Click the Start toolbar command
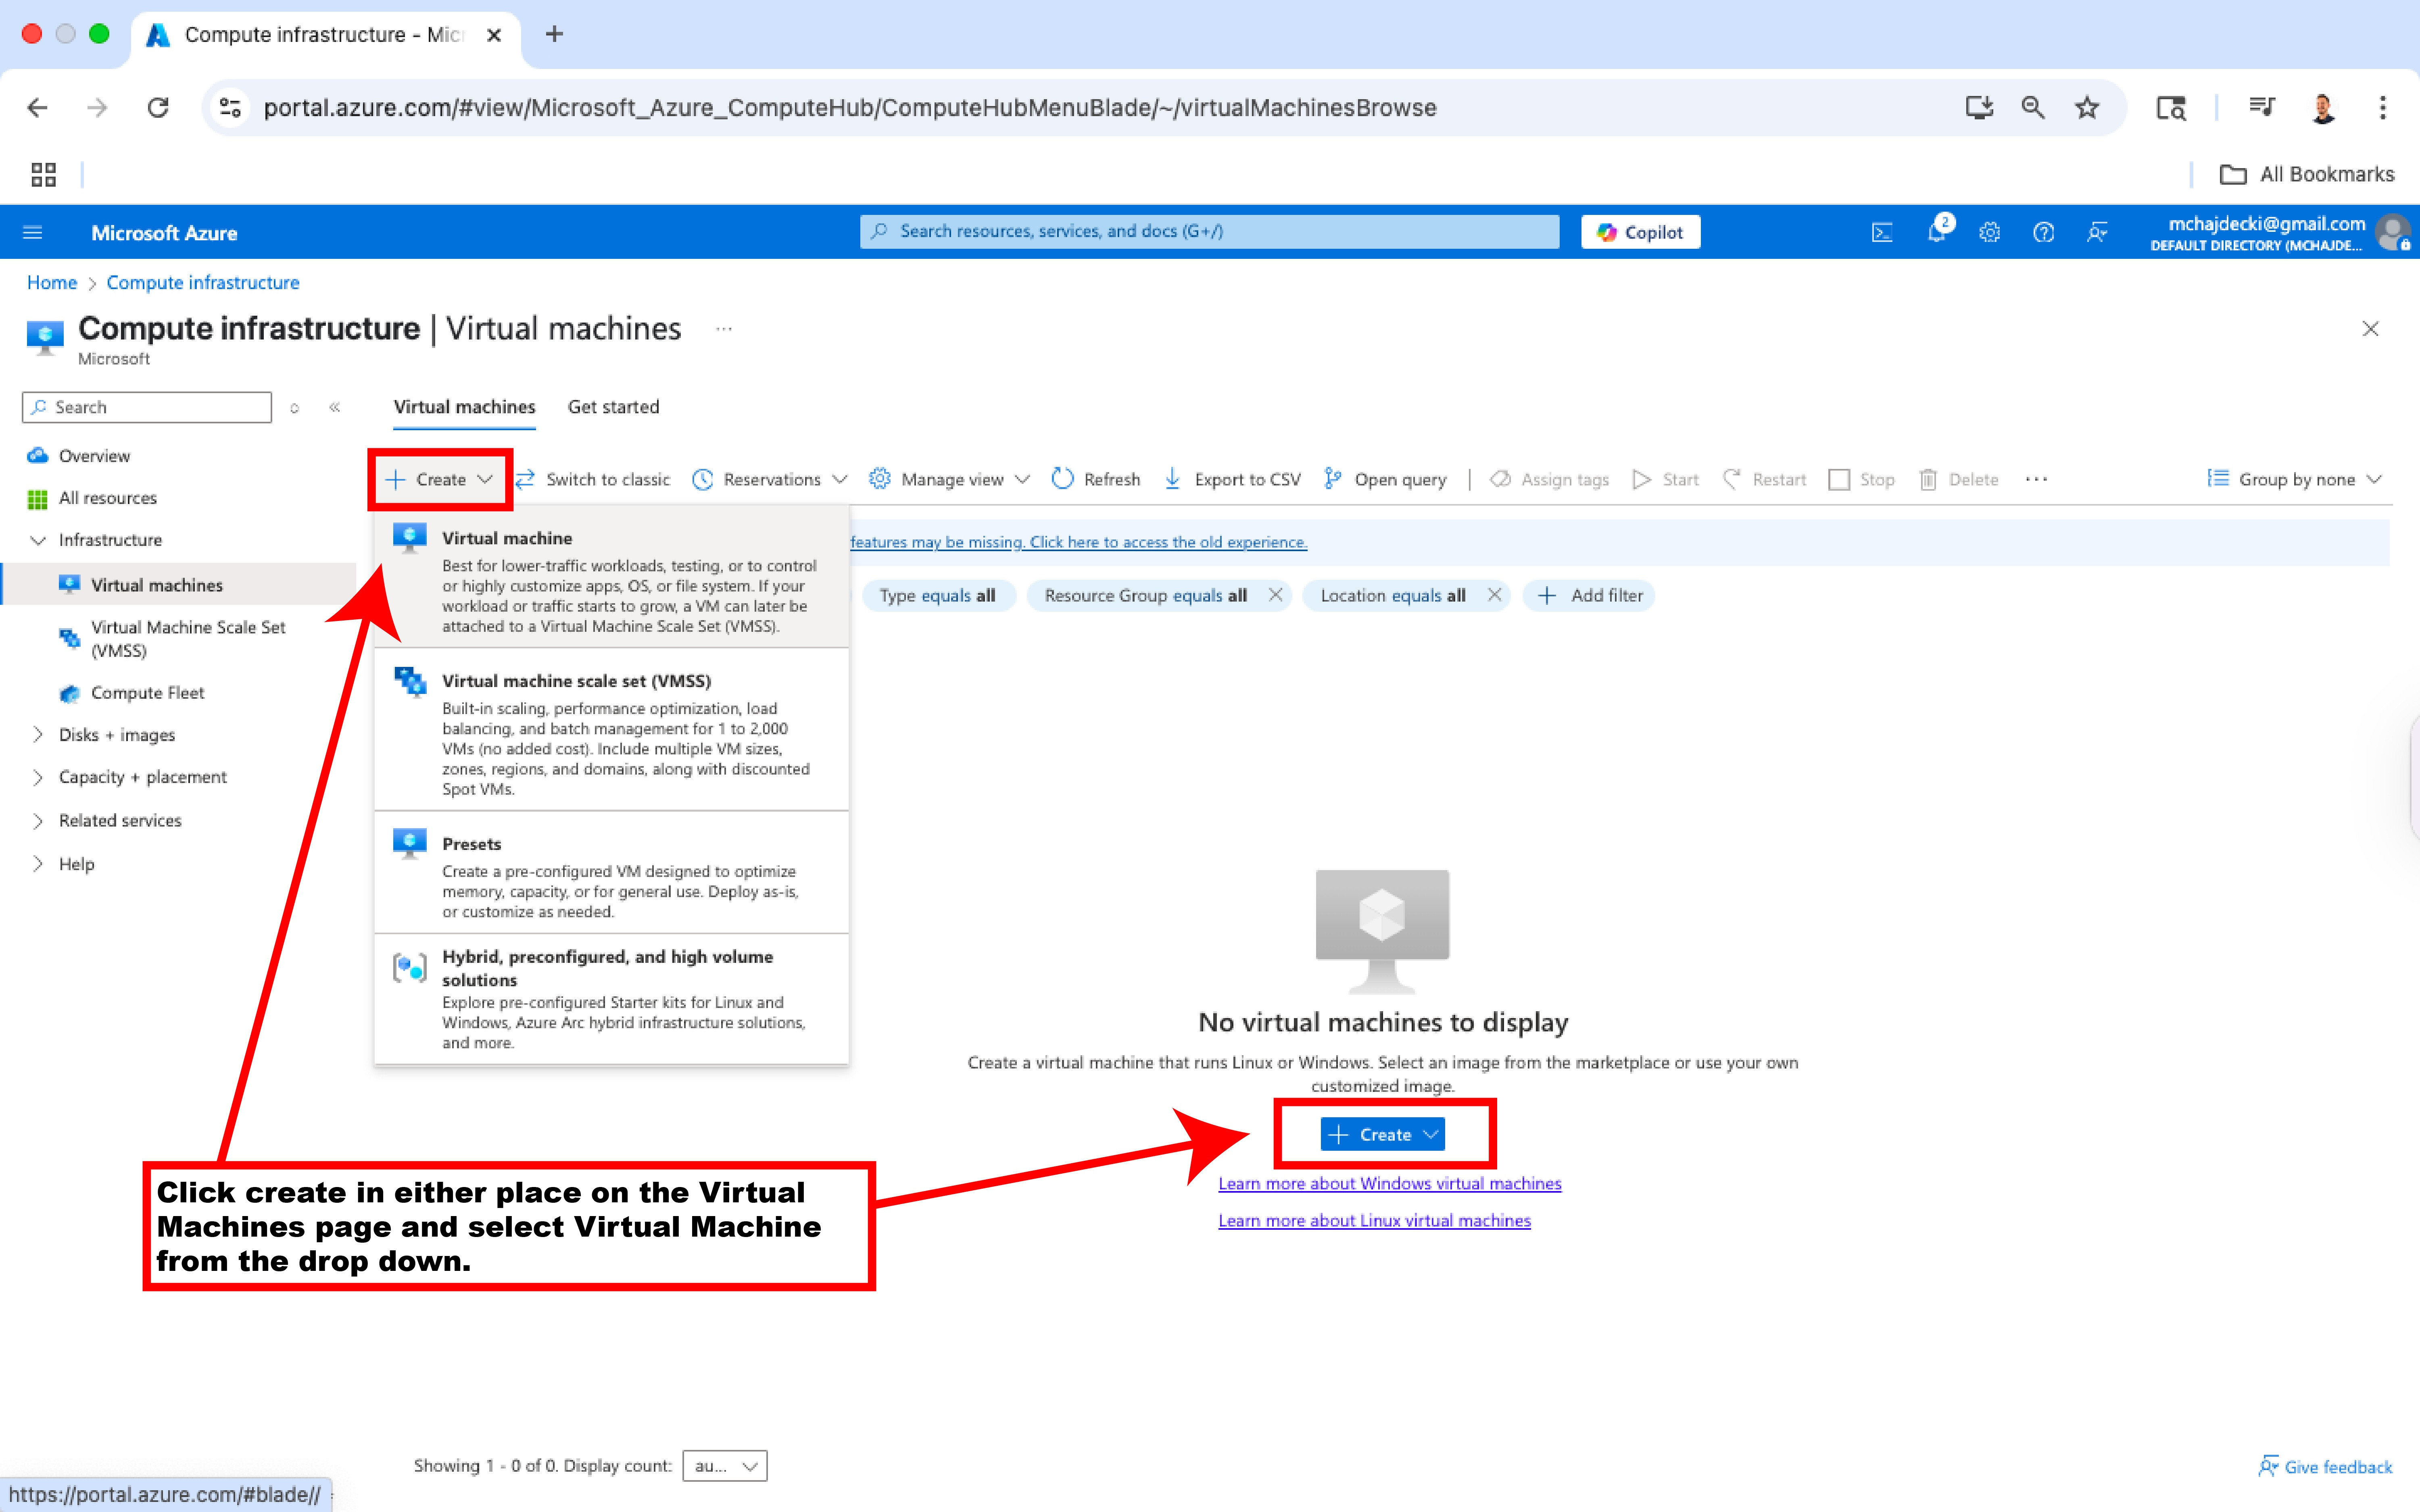2420x1512 pixels. point(1665,480)
